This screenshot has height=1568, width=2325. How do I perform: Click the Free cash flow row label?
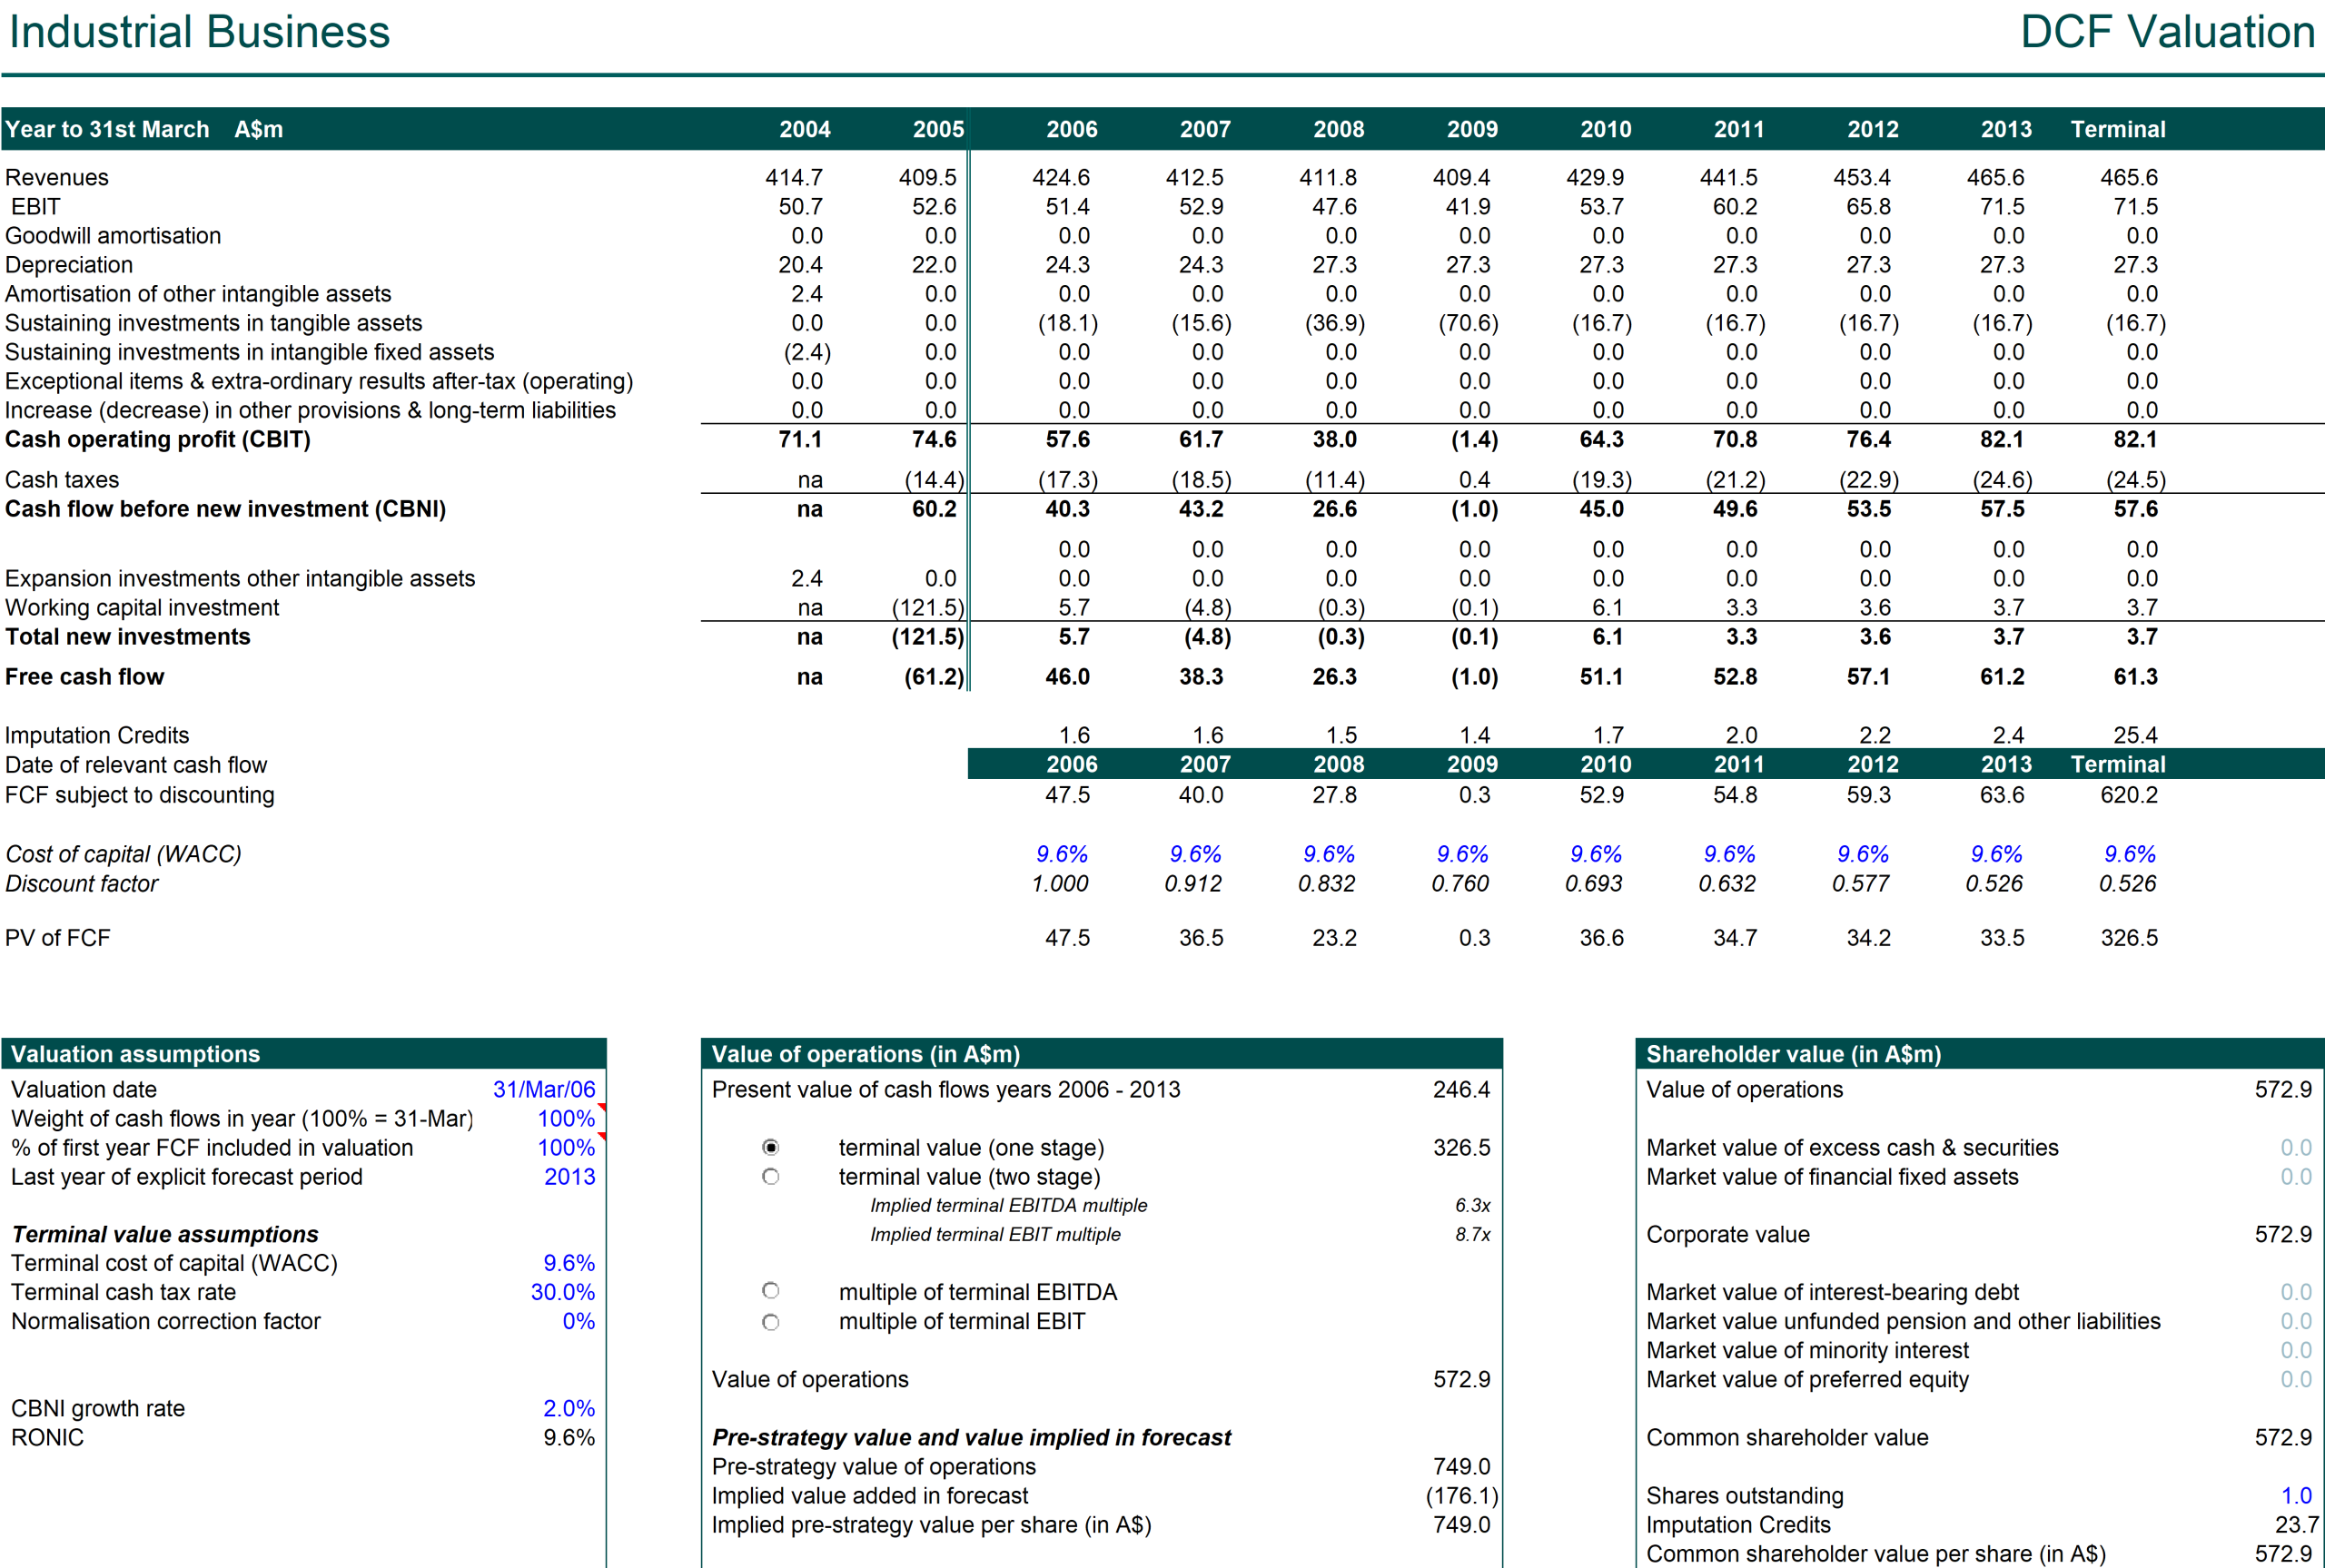[x=85, y=677]
